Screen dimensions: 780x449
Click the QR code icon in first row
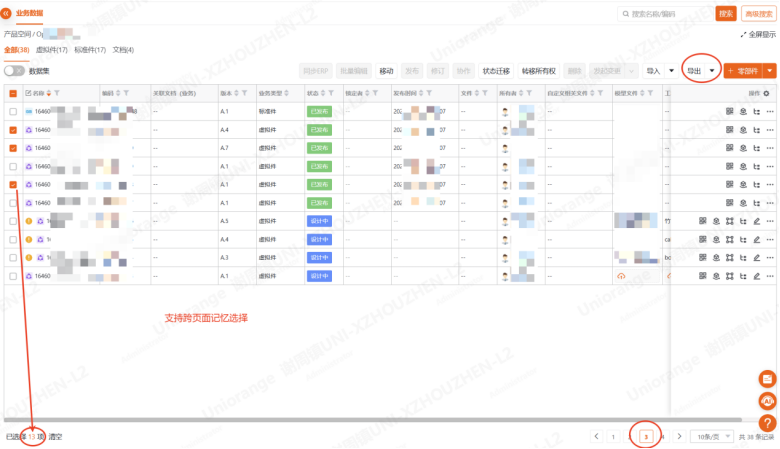(x=702, y=112)
